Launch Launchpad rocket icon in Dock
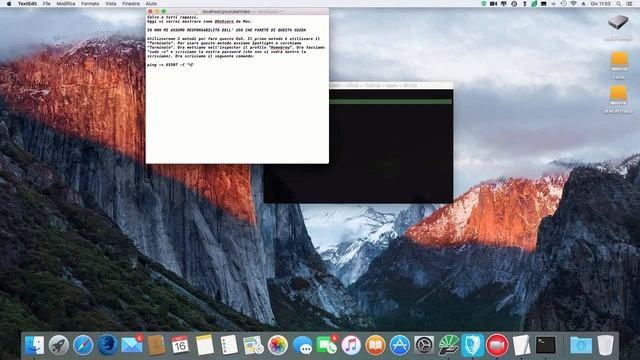 coord(59,345)
